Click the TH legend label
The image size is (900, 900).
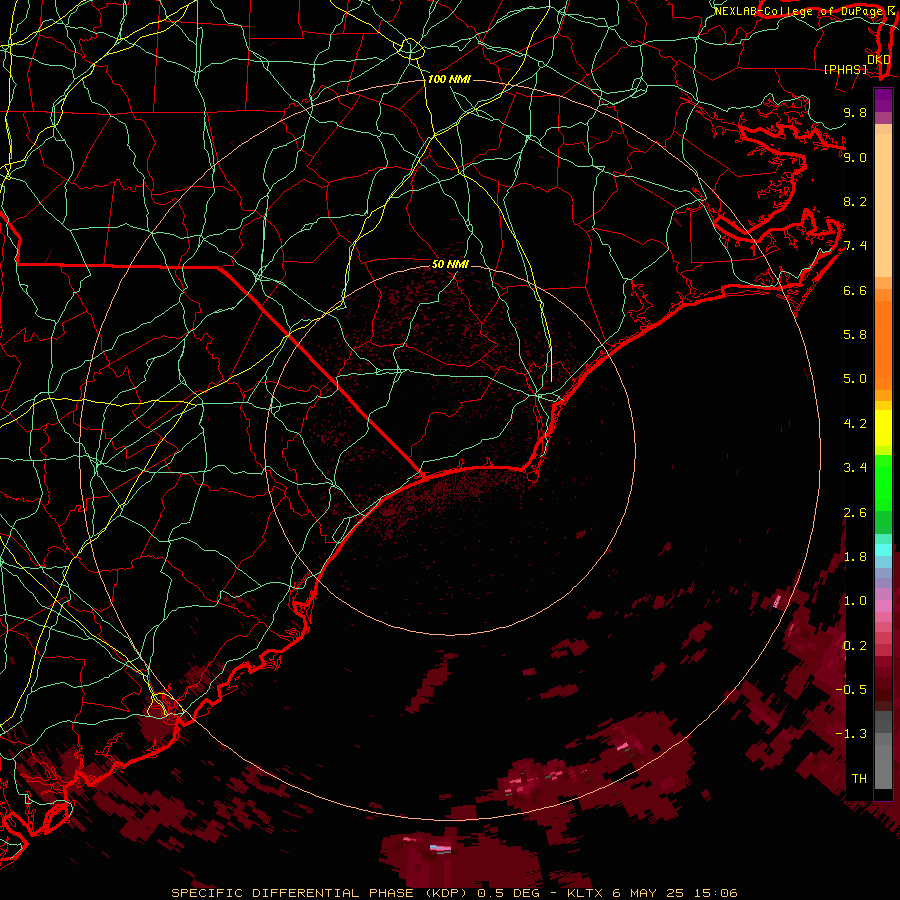point(859,778)
